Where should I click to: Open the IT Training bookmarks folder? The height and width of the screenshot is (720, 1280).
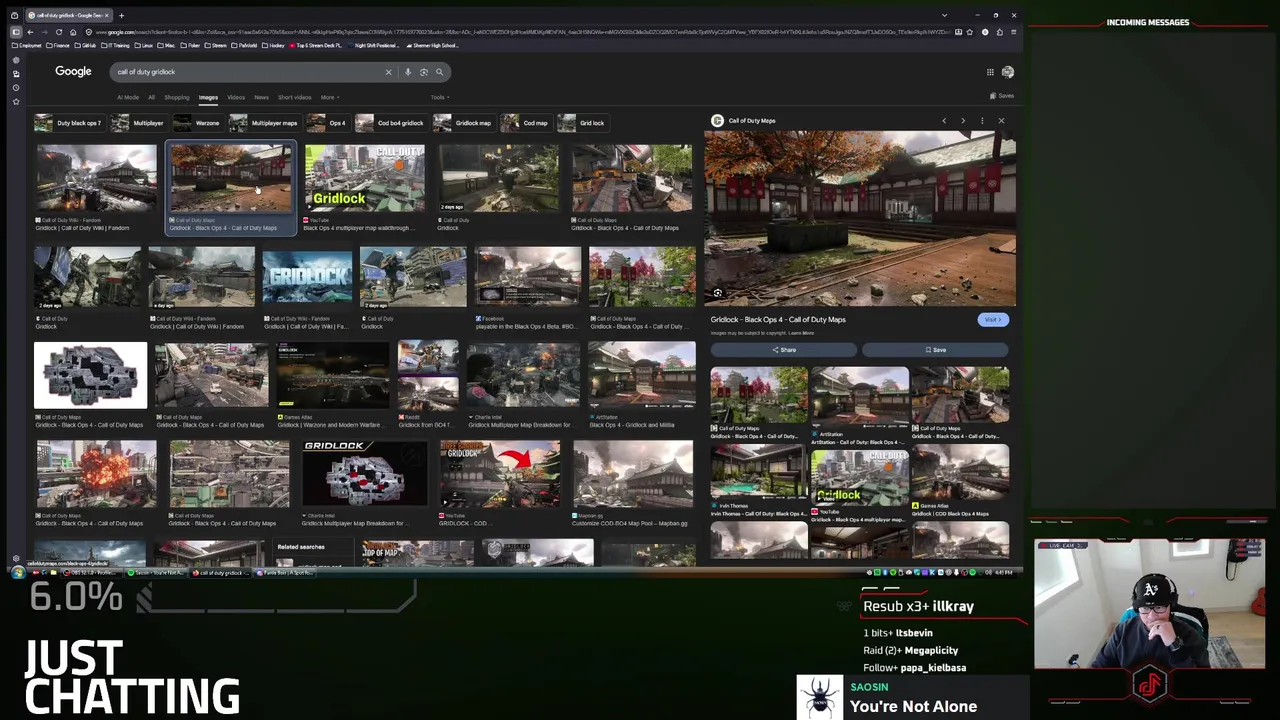pyautogui.click(x=116, y=46)
